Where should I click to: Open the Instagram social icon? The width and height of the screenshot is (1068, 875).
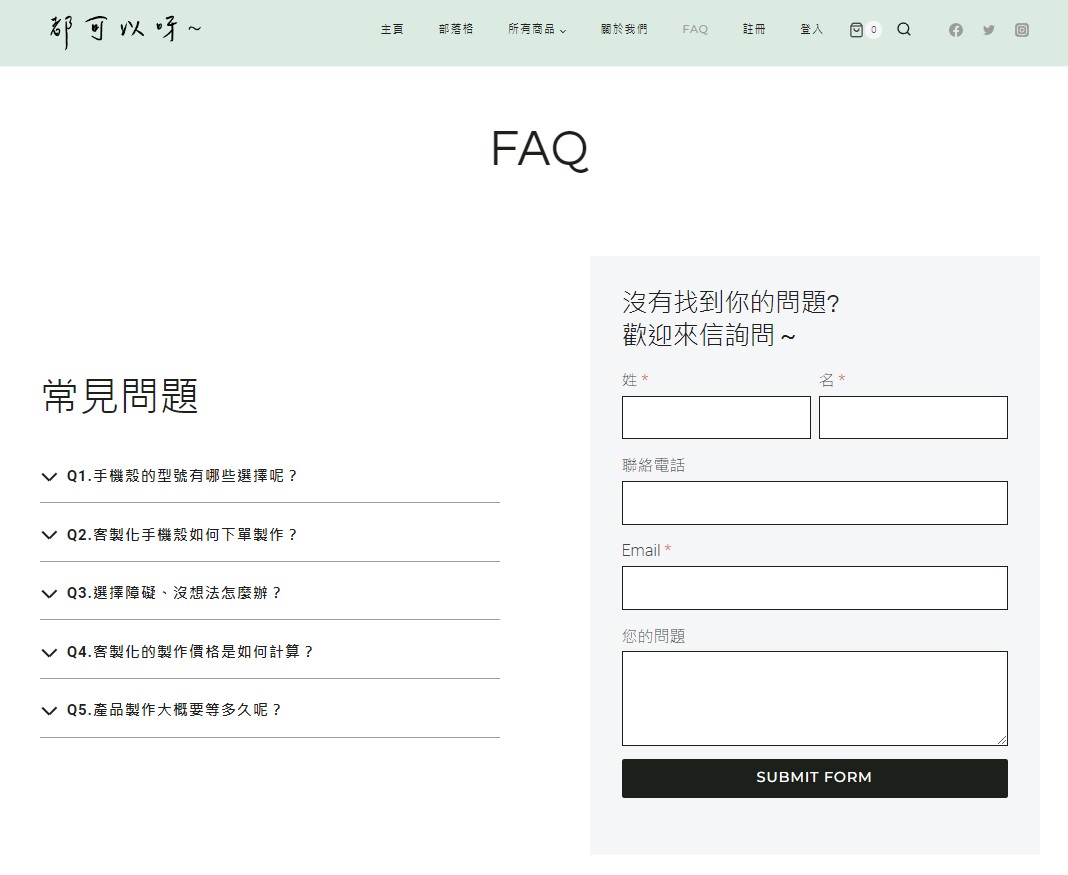click(x=1022, y=30)
